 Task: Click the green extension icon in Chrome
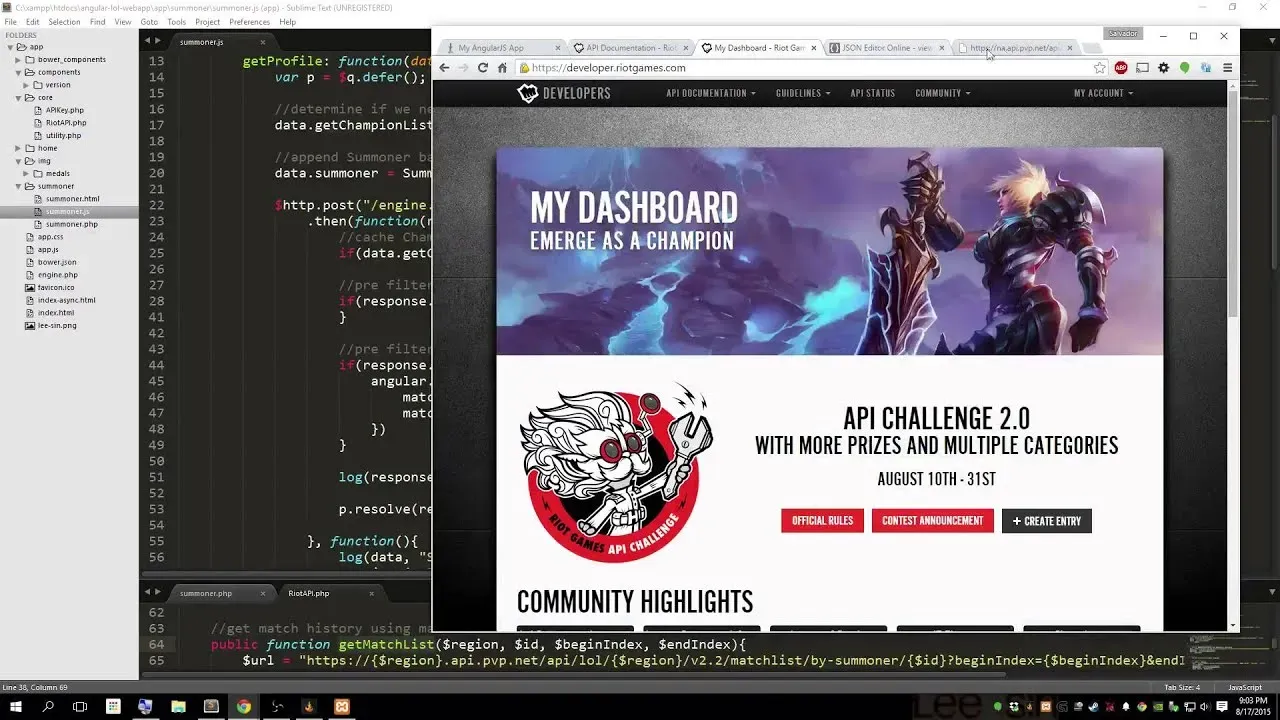point(1184,68)
